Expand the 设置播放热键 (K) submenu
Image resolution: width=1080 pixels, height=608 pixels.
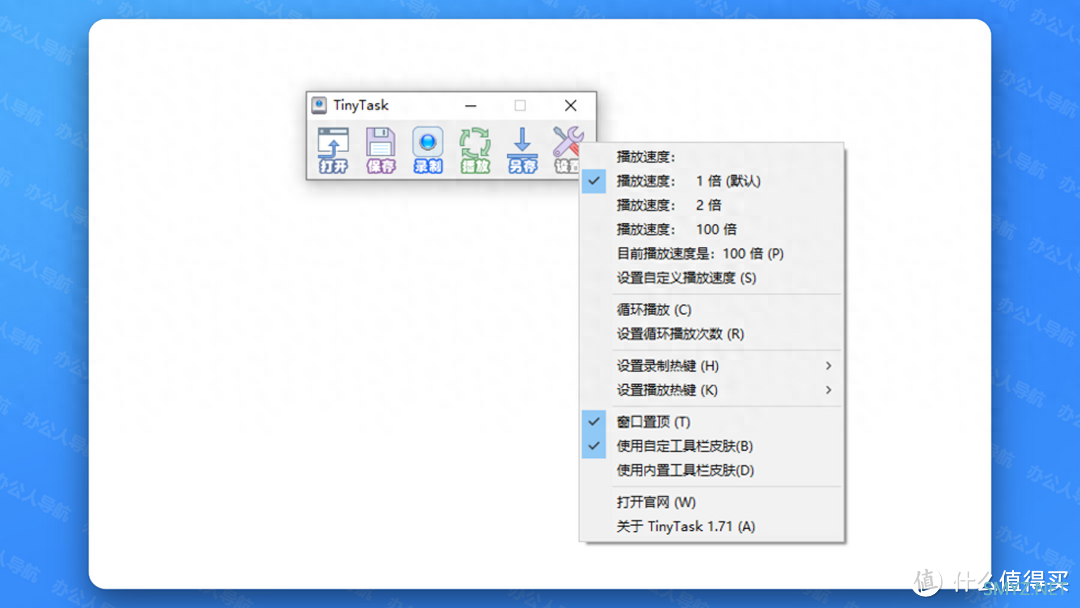[712, 390]
